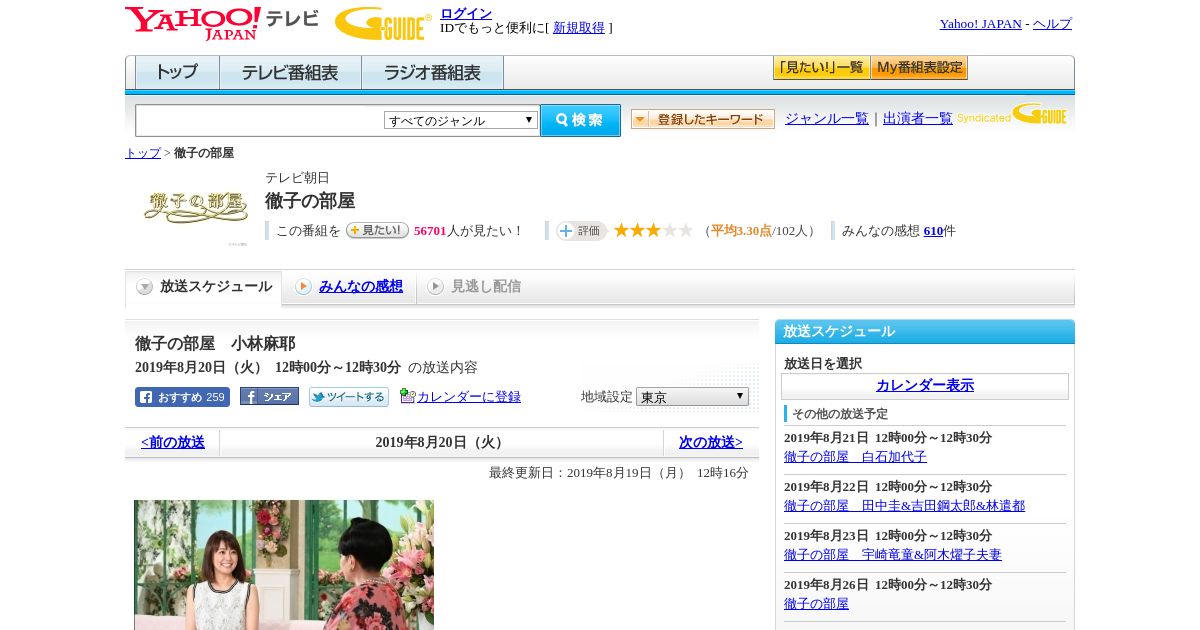Image resolution: width=1200 pixels, height=630 pixels.
Task: Click the 「見たい!」一覧 button
Action: tap(822, 68)
